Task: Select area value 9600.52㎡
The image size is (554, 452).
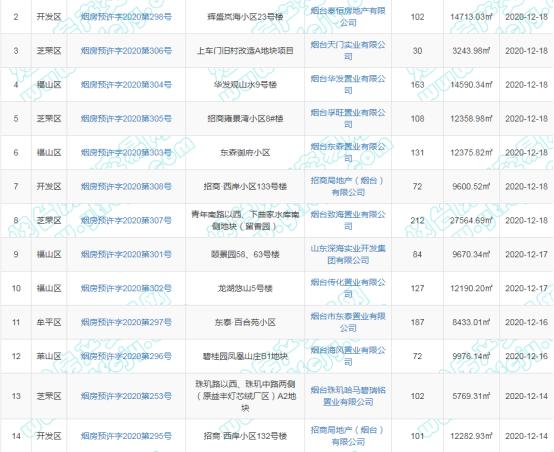Action: click(x=471, y=187)
